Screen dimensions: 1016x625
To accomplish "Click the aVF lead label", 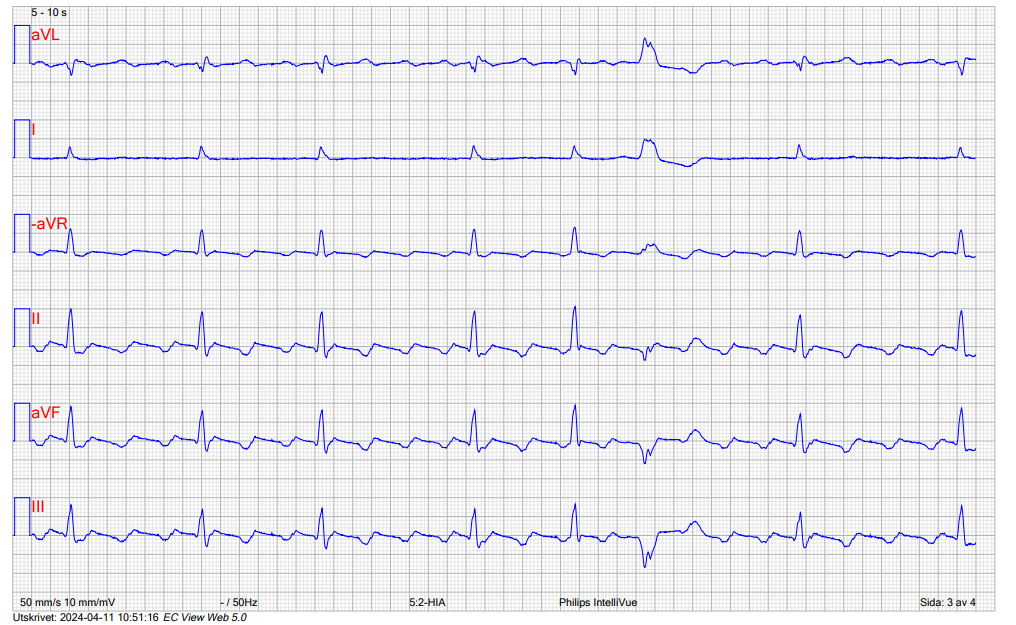I will 45,412.
